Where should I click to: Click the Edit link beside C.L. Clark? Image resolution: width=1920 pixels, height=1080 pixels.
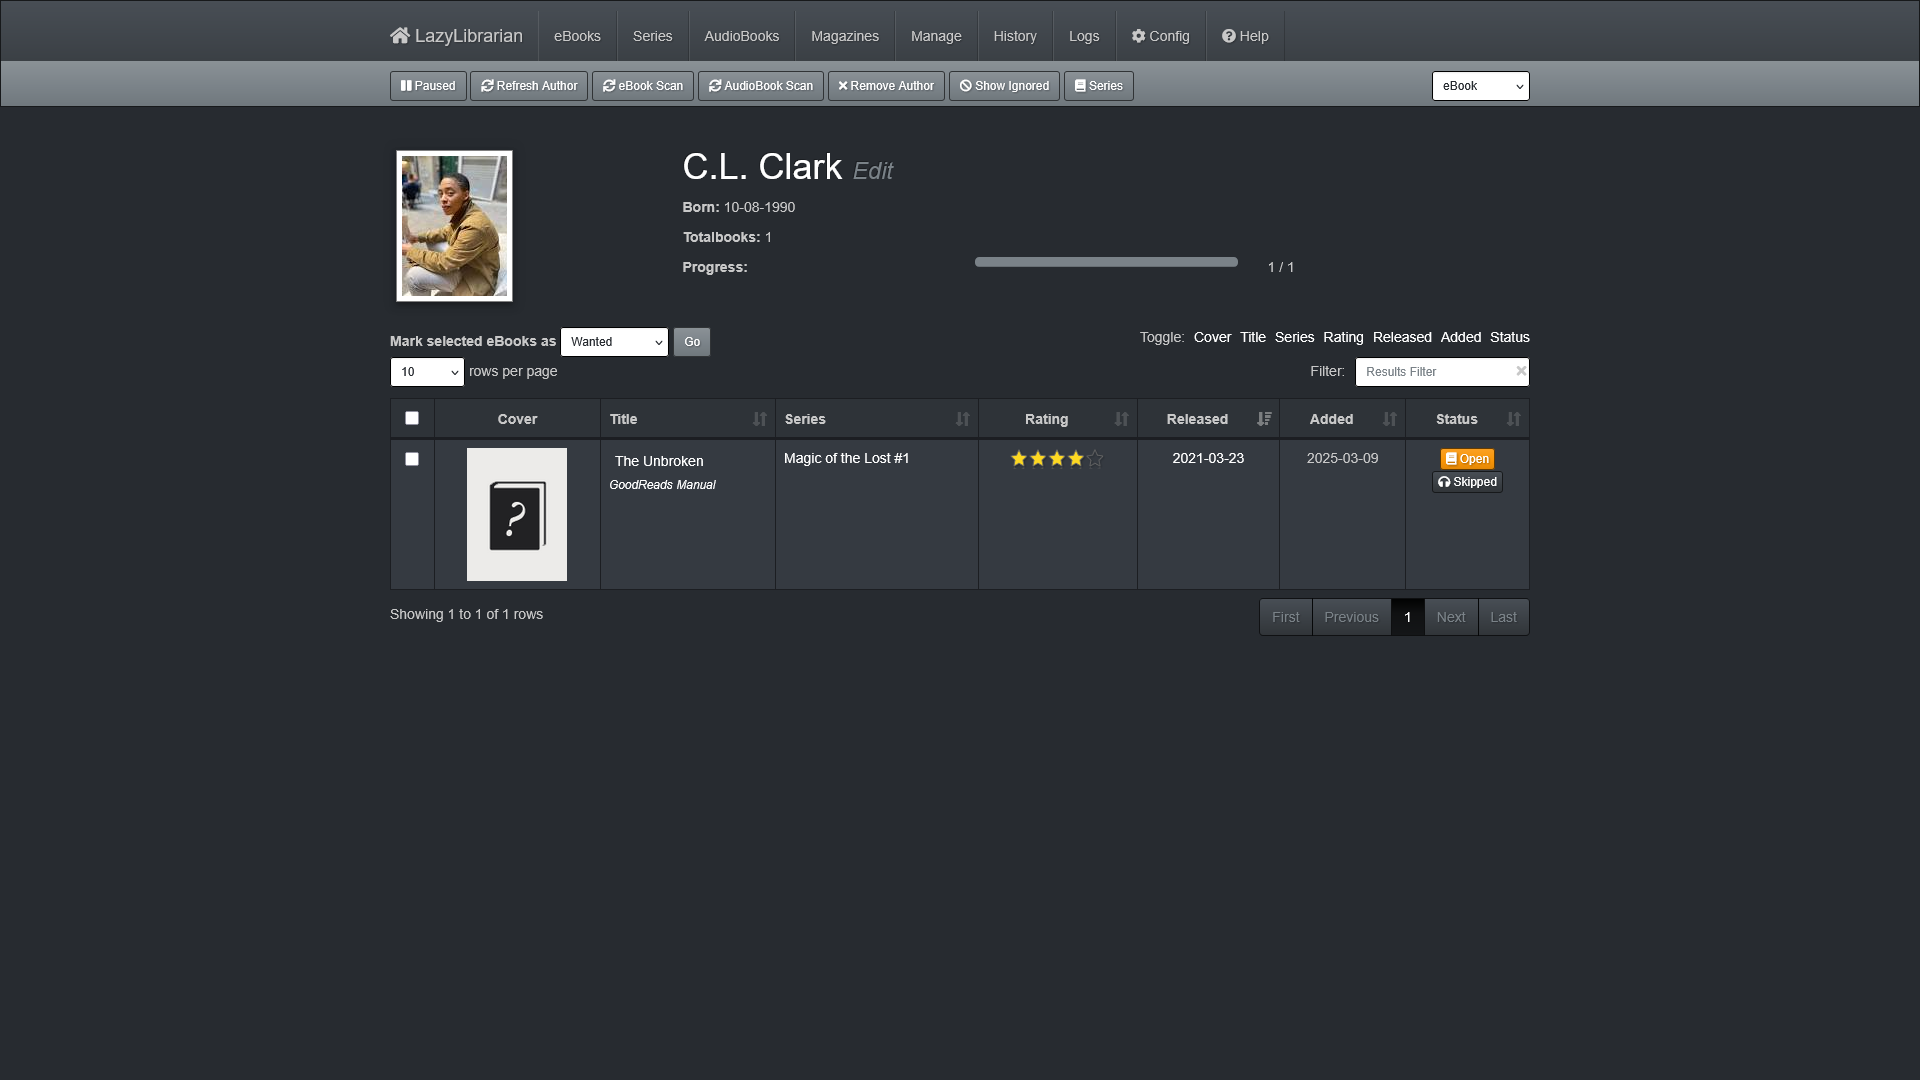tap(873, 171)
